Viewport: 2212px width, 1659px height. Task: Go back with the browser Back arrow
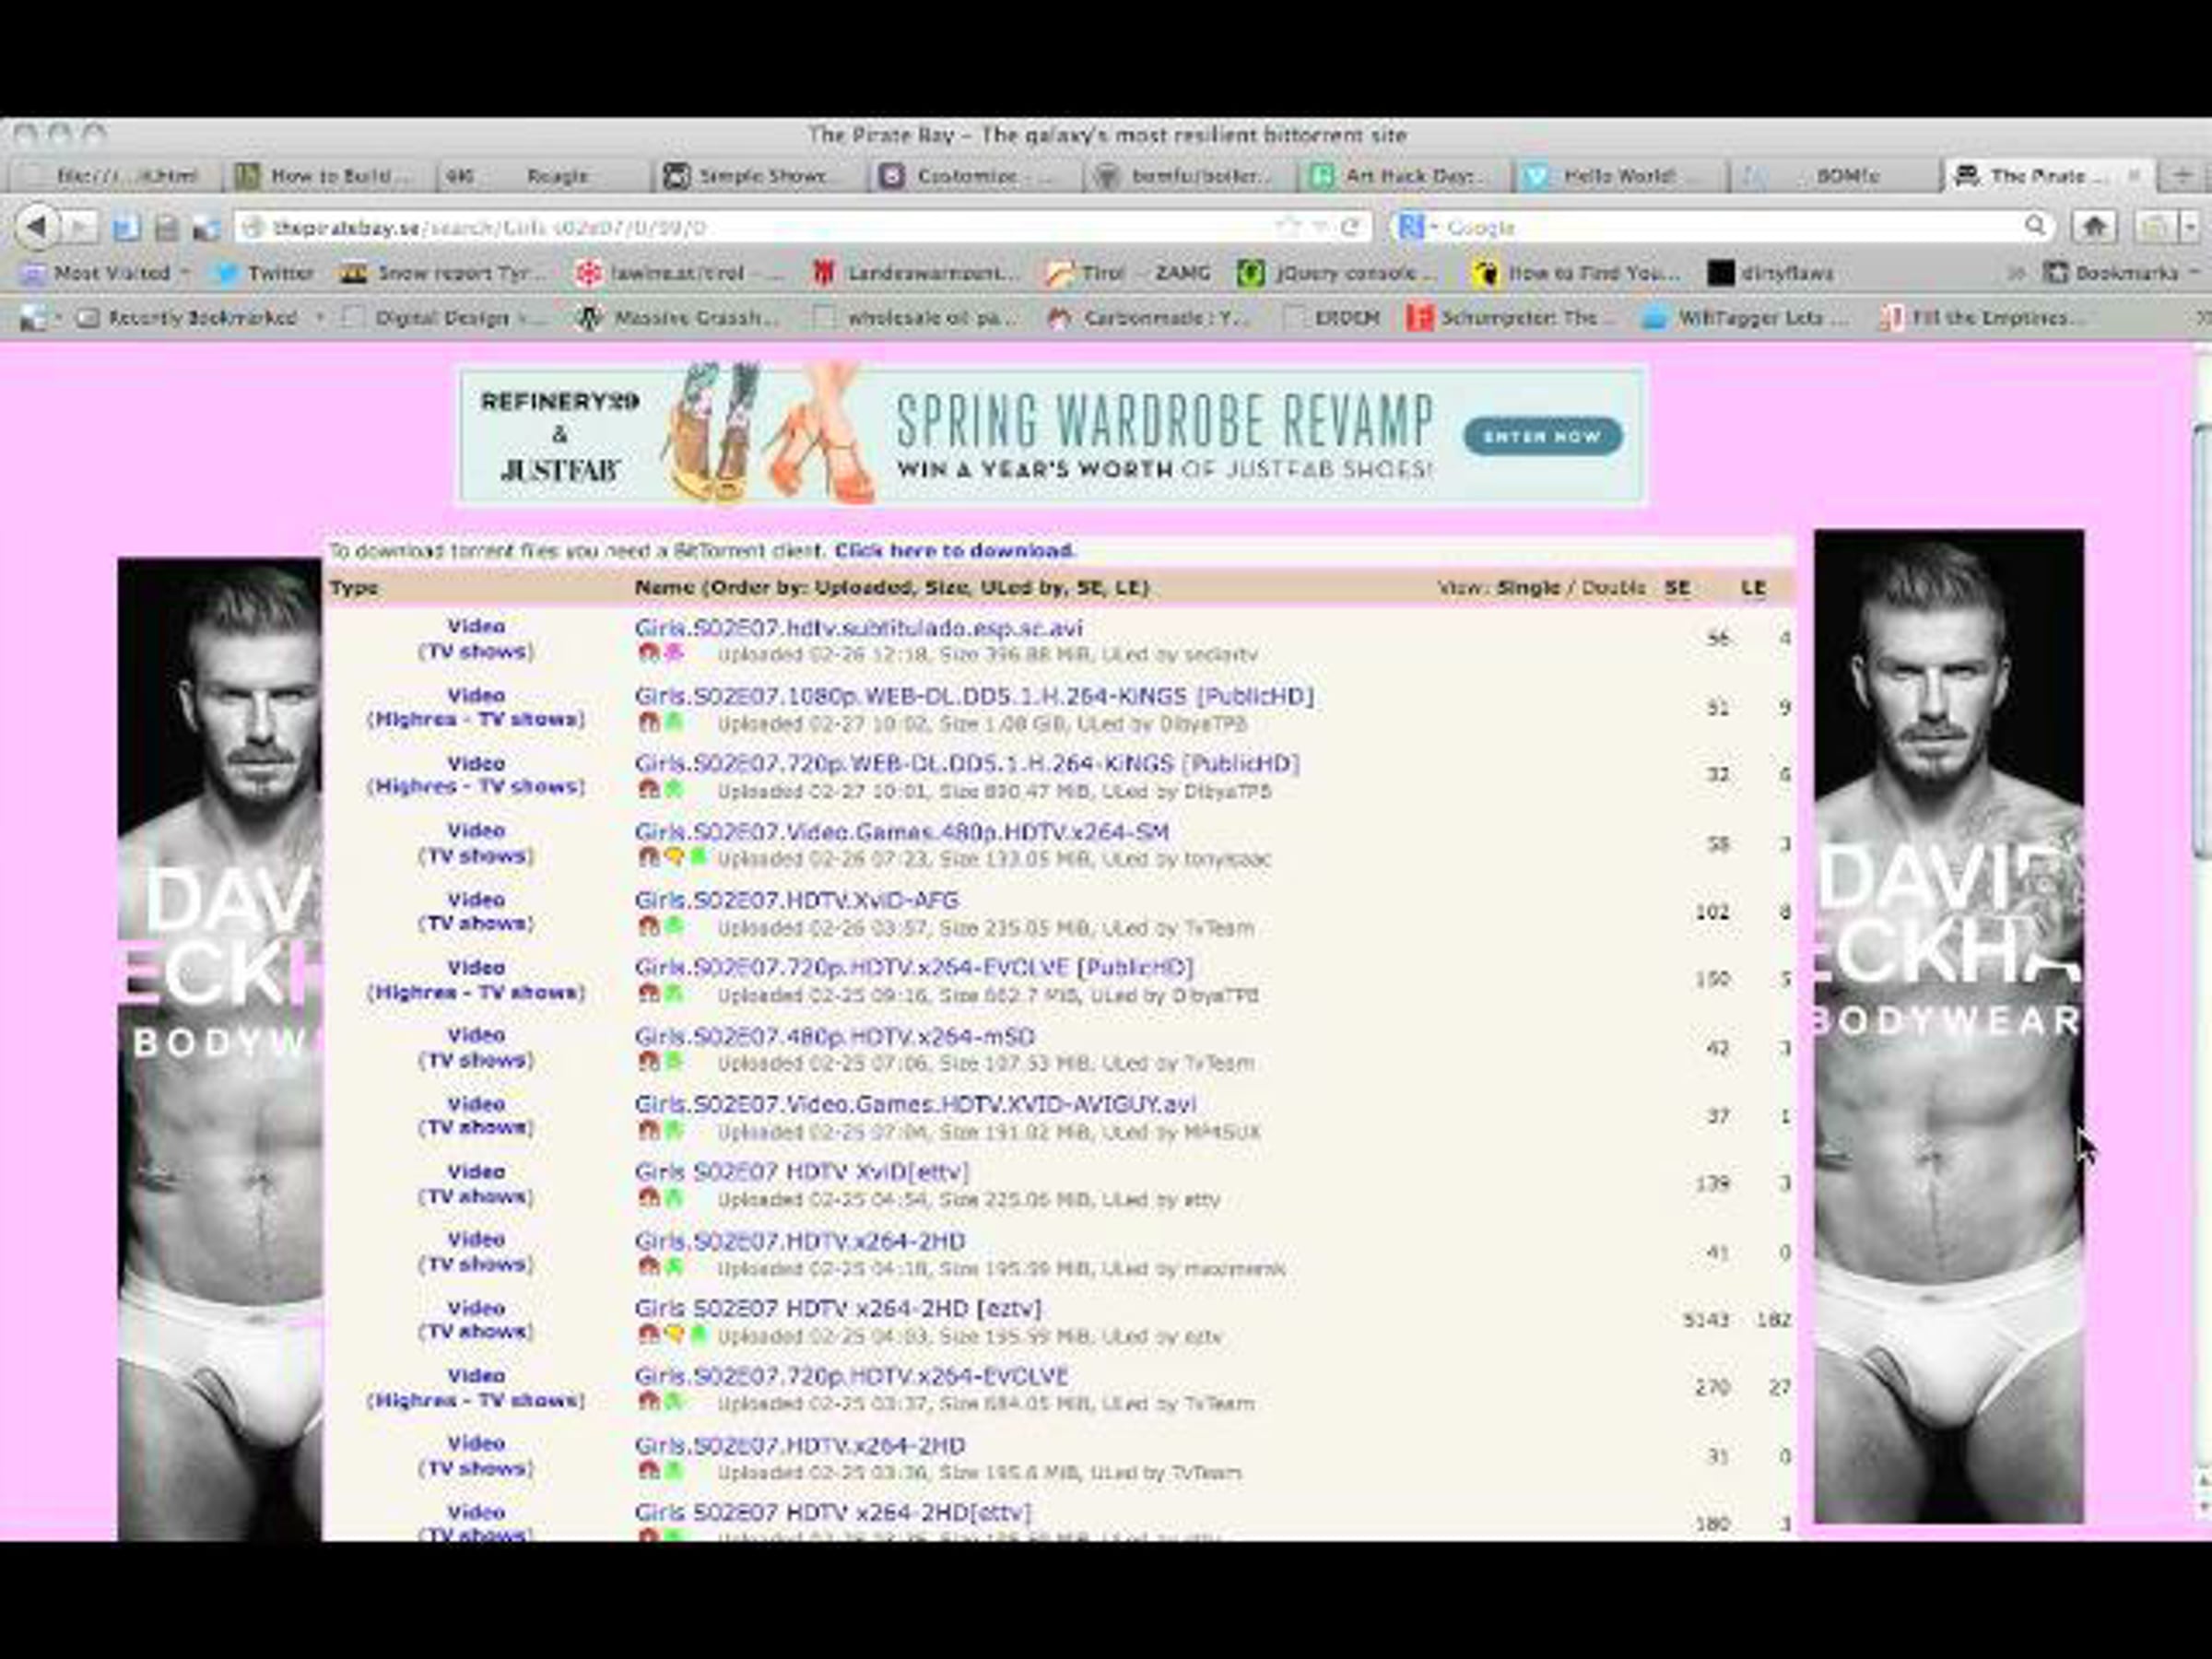37,227
